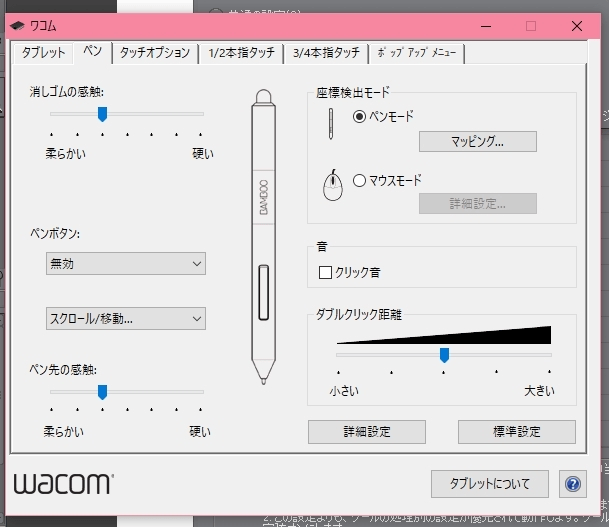The image size is (609, 527).
Task: Click the side switch on the pen illustration
Action: 264,293
